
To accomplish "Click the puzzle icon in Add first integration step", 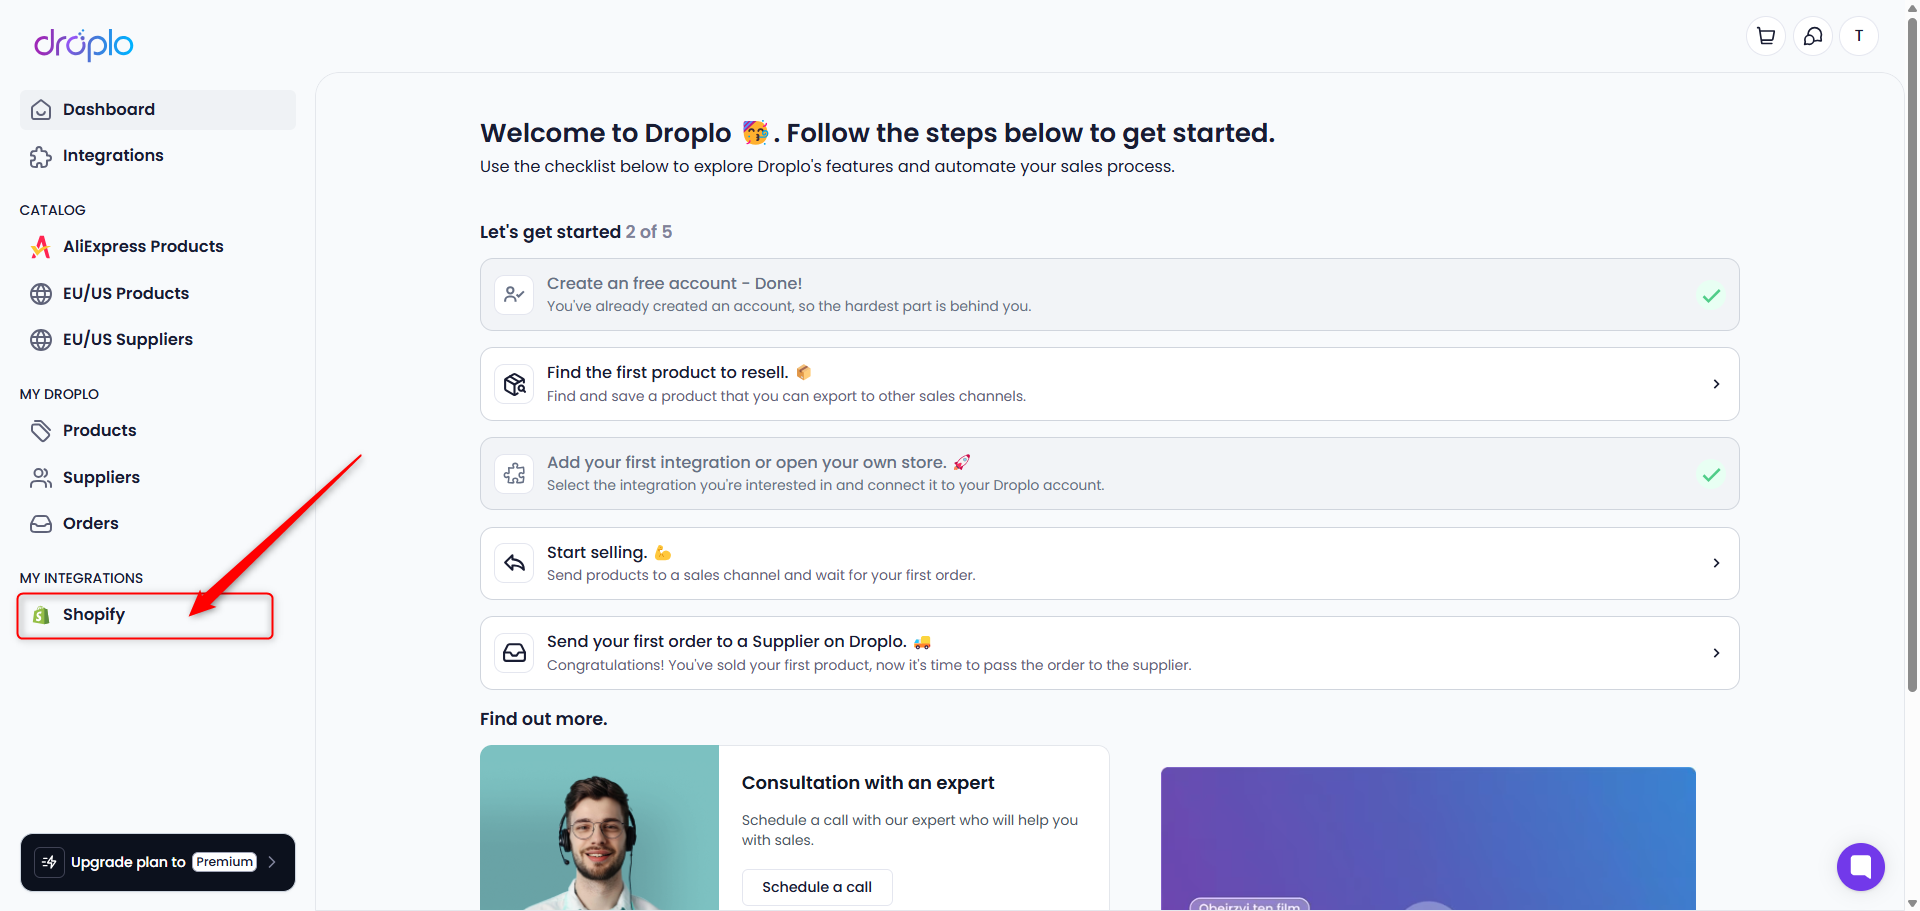I will point(514,474).
